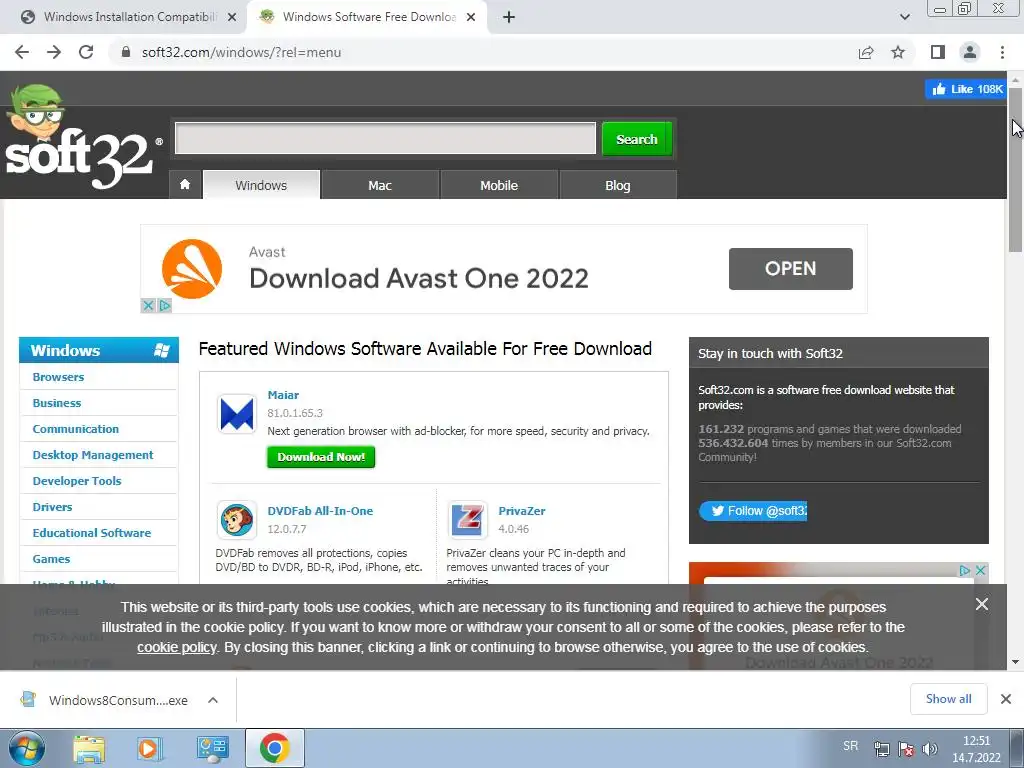Screen dimensions: 1024x768
Task: Open AdChoices info on top ad
Action: [165, 305]
